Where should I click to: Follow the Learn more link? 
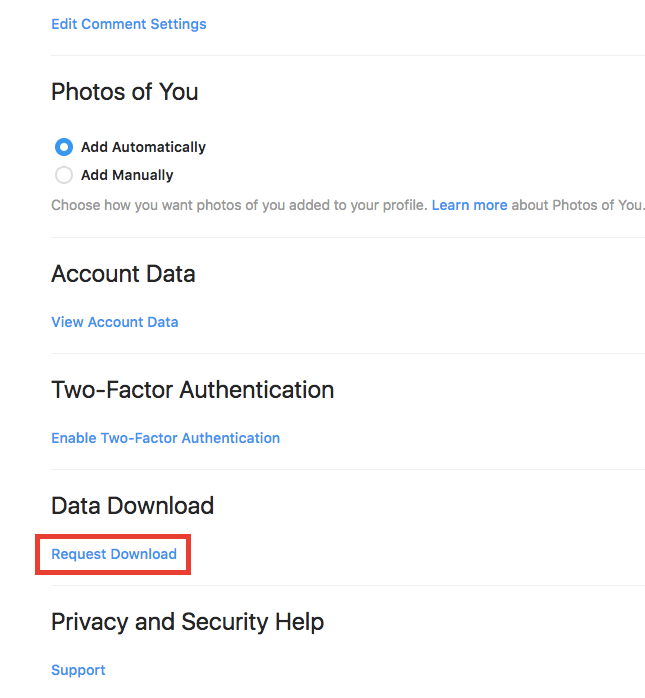469,205
